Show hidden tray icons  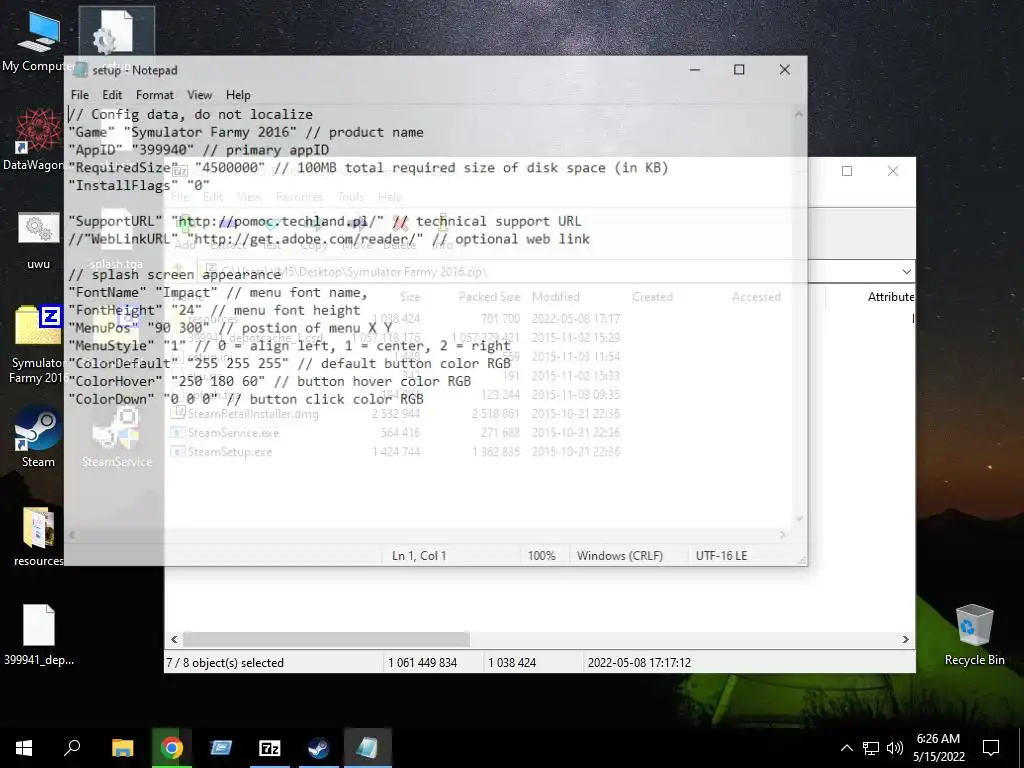click(x=846, y=748)
